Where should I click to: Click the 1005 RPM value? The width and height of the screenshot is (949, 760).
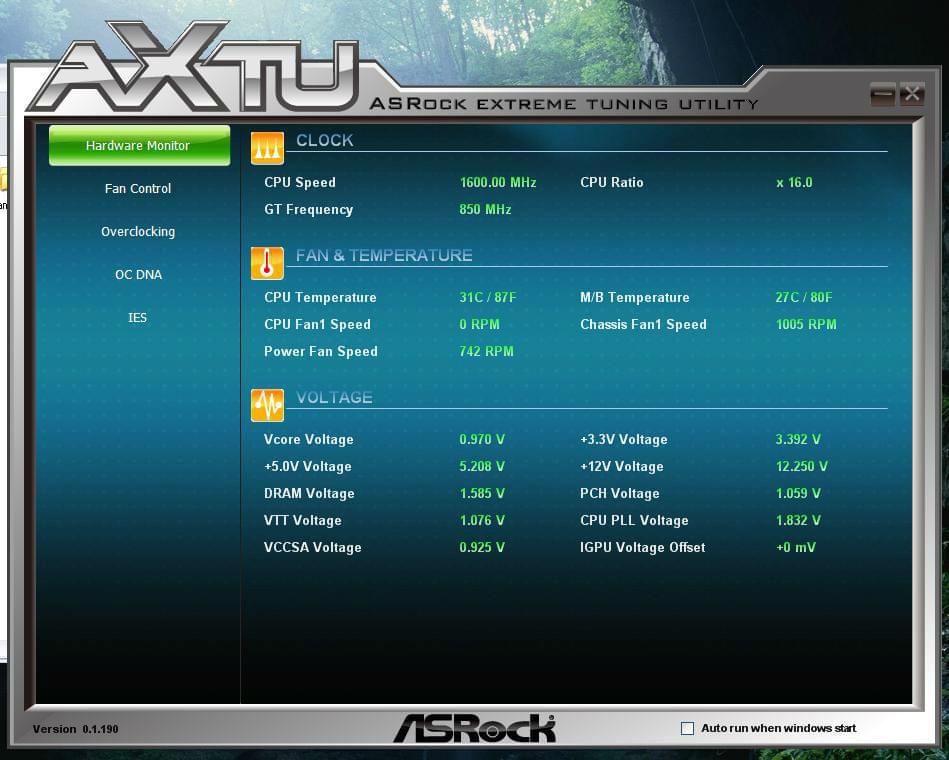pyautogui.click(x=806, y=324)
